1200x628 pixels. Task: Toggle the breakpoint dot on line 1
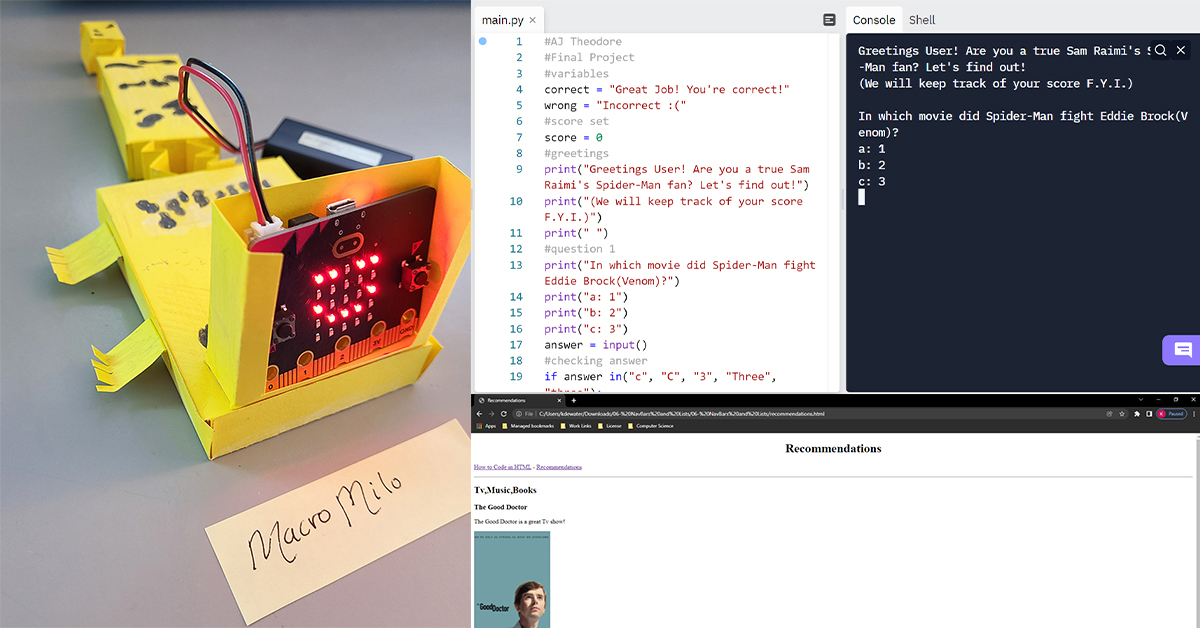(483, 42)
